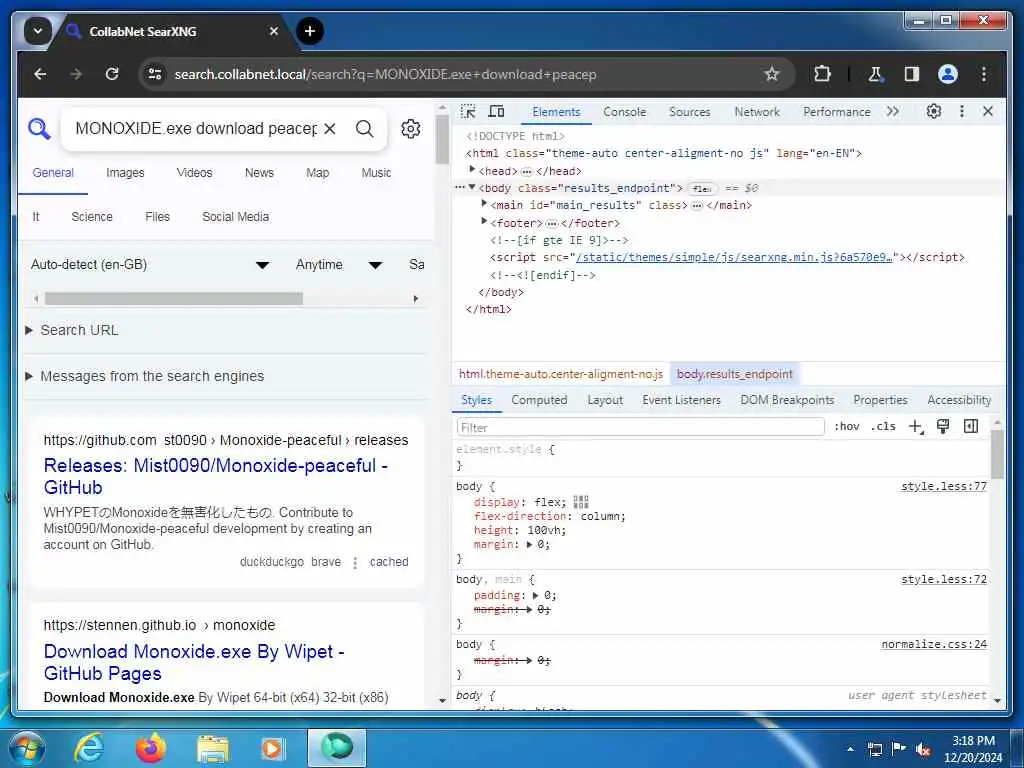This screenshot has height=768, width=1024.
Task: Open Chrome side panel icon
Action: click(912, 74)
